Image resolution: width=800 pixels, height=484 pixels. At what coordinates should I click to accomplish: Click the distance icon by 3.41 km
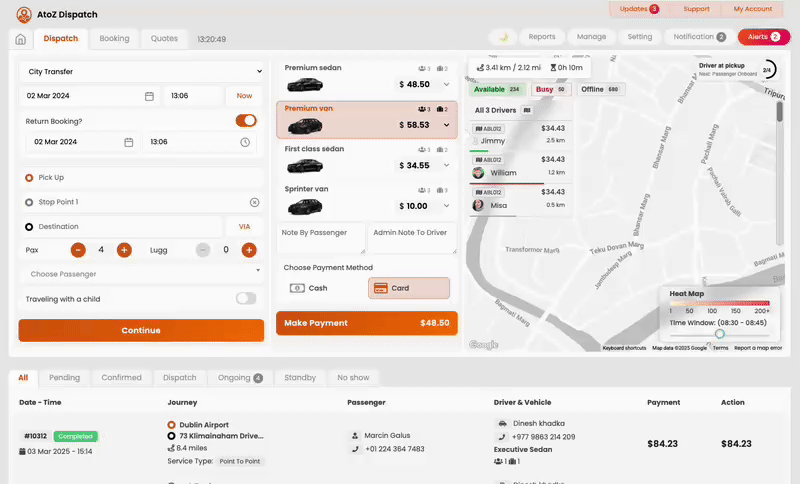click(x=480, y=67)
